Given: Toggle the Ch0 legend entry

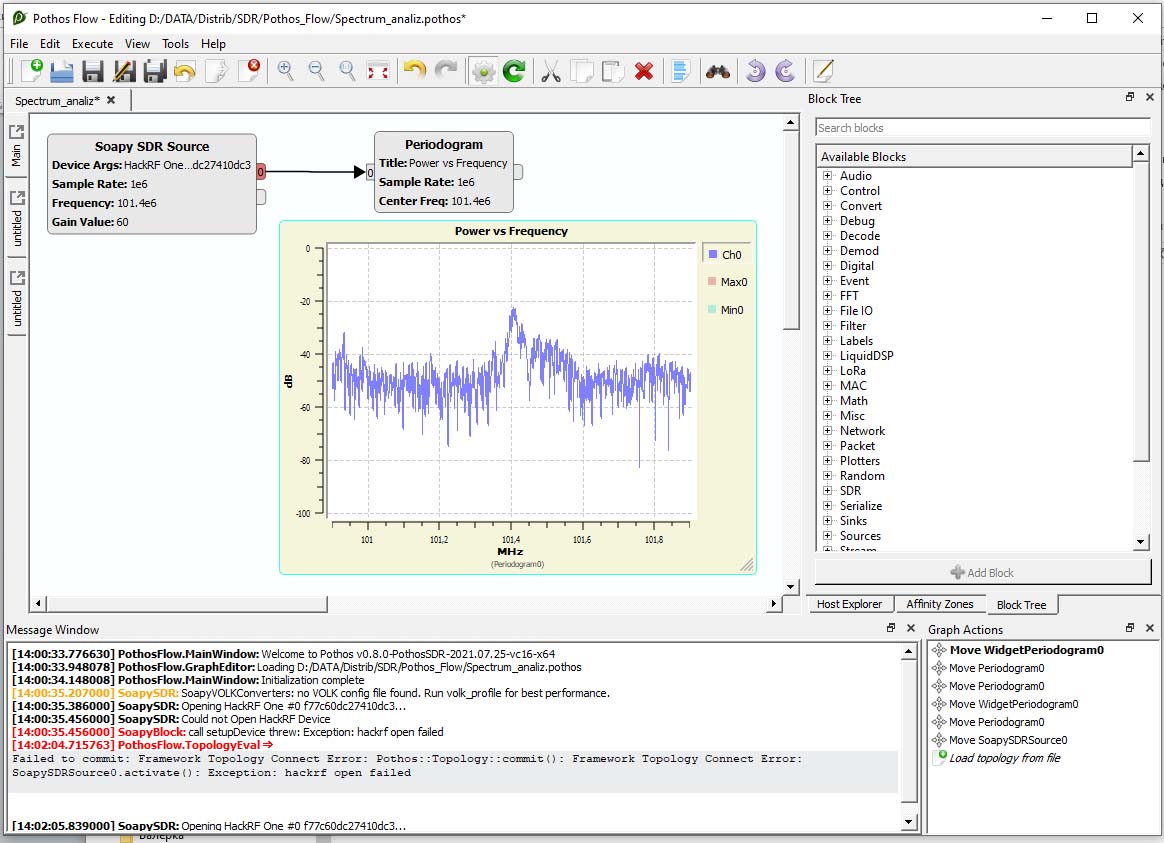Looking at the screenshot, I should pyautogui.click(x=725, y=255).
